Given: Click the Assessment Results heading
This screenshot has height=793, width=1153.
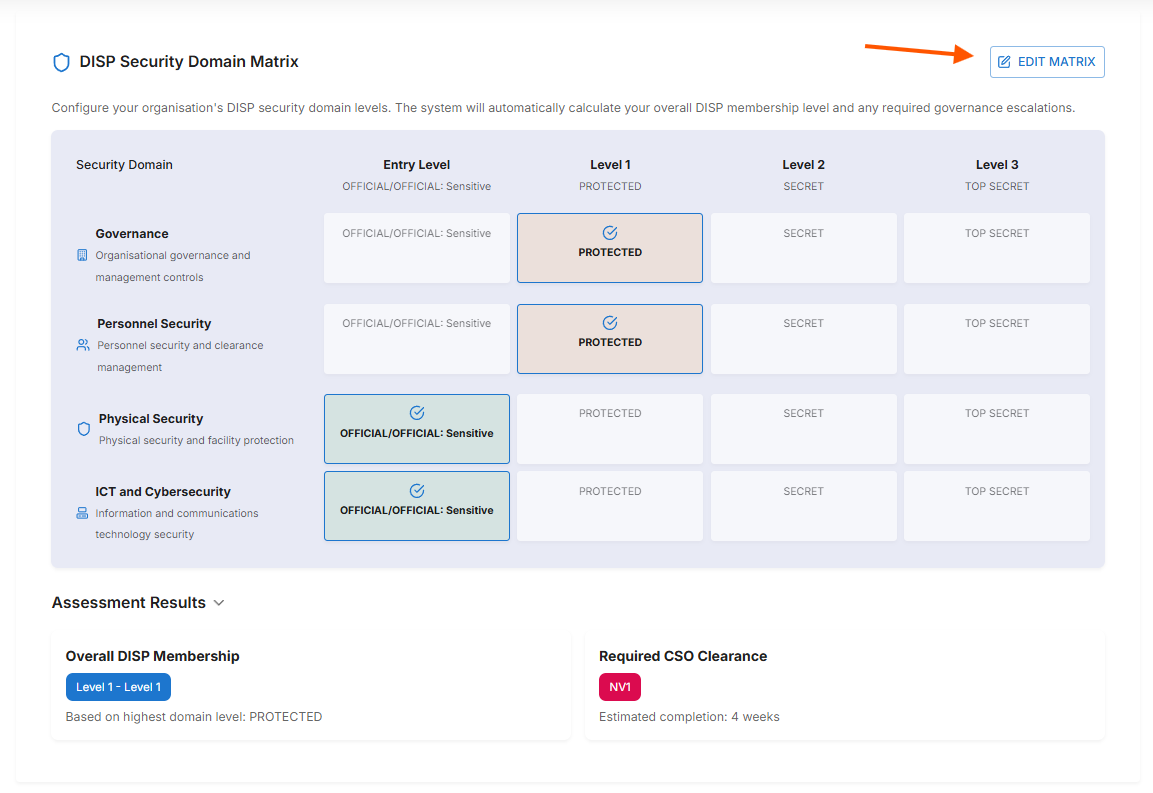Looking at the screenshot, I should [129, 603].
